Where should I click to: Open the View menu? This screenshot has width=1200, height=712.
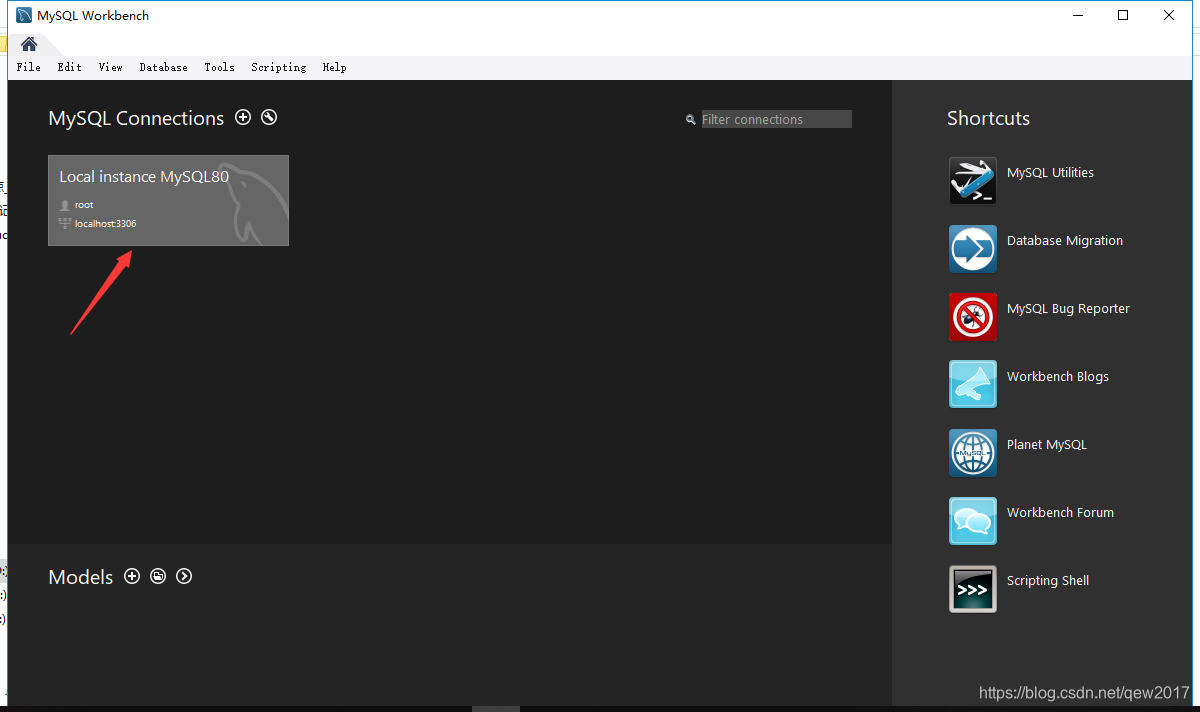[110, 67]
